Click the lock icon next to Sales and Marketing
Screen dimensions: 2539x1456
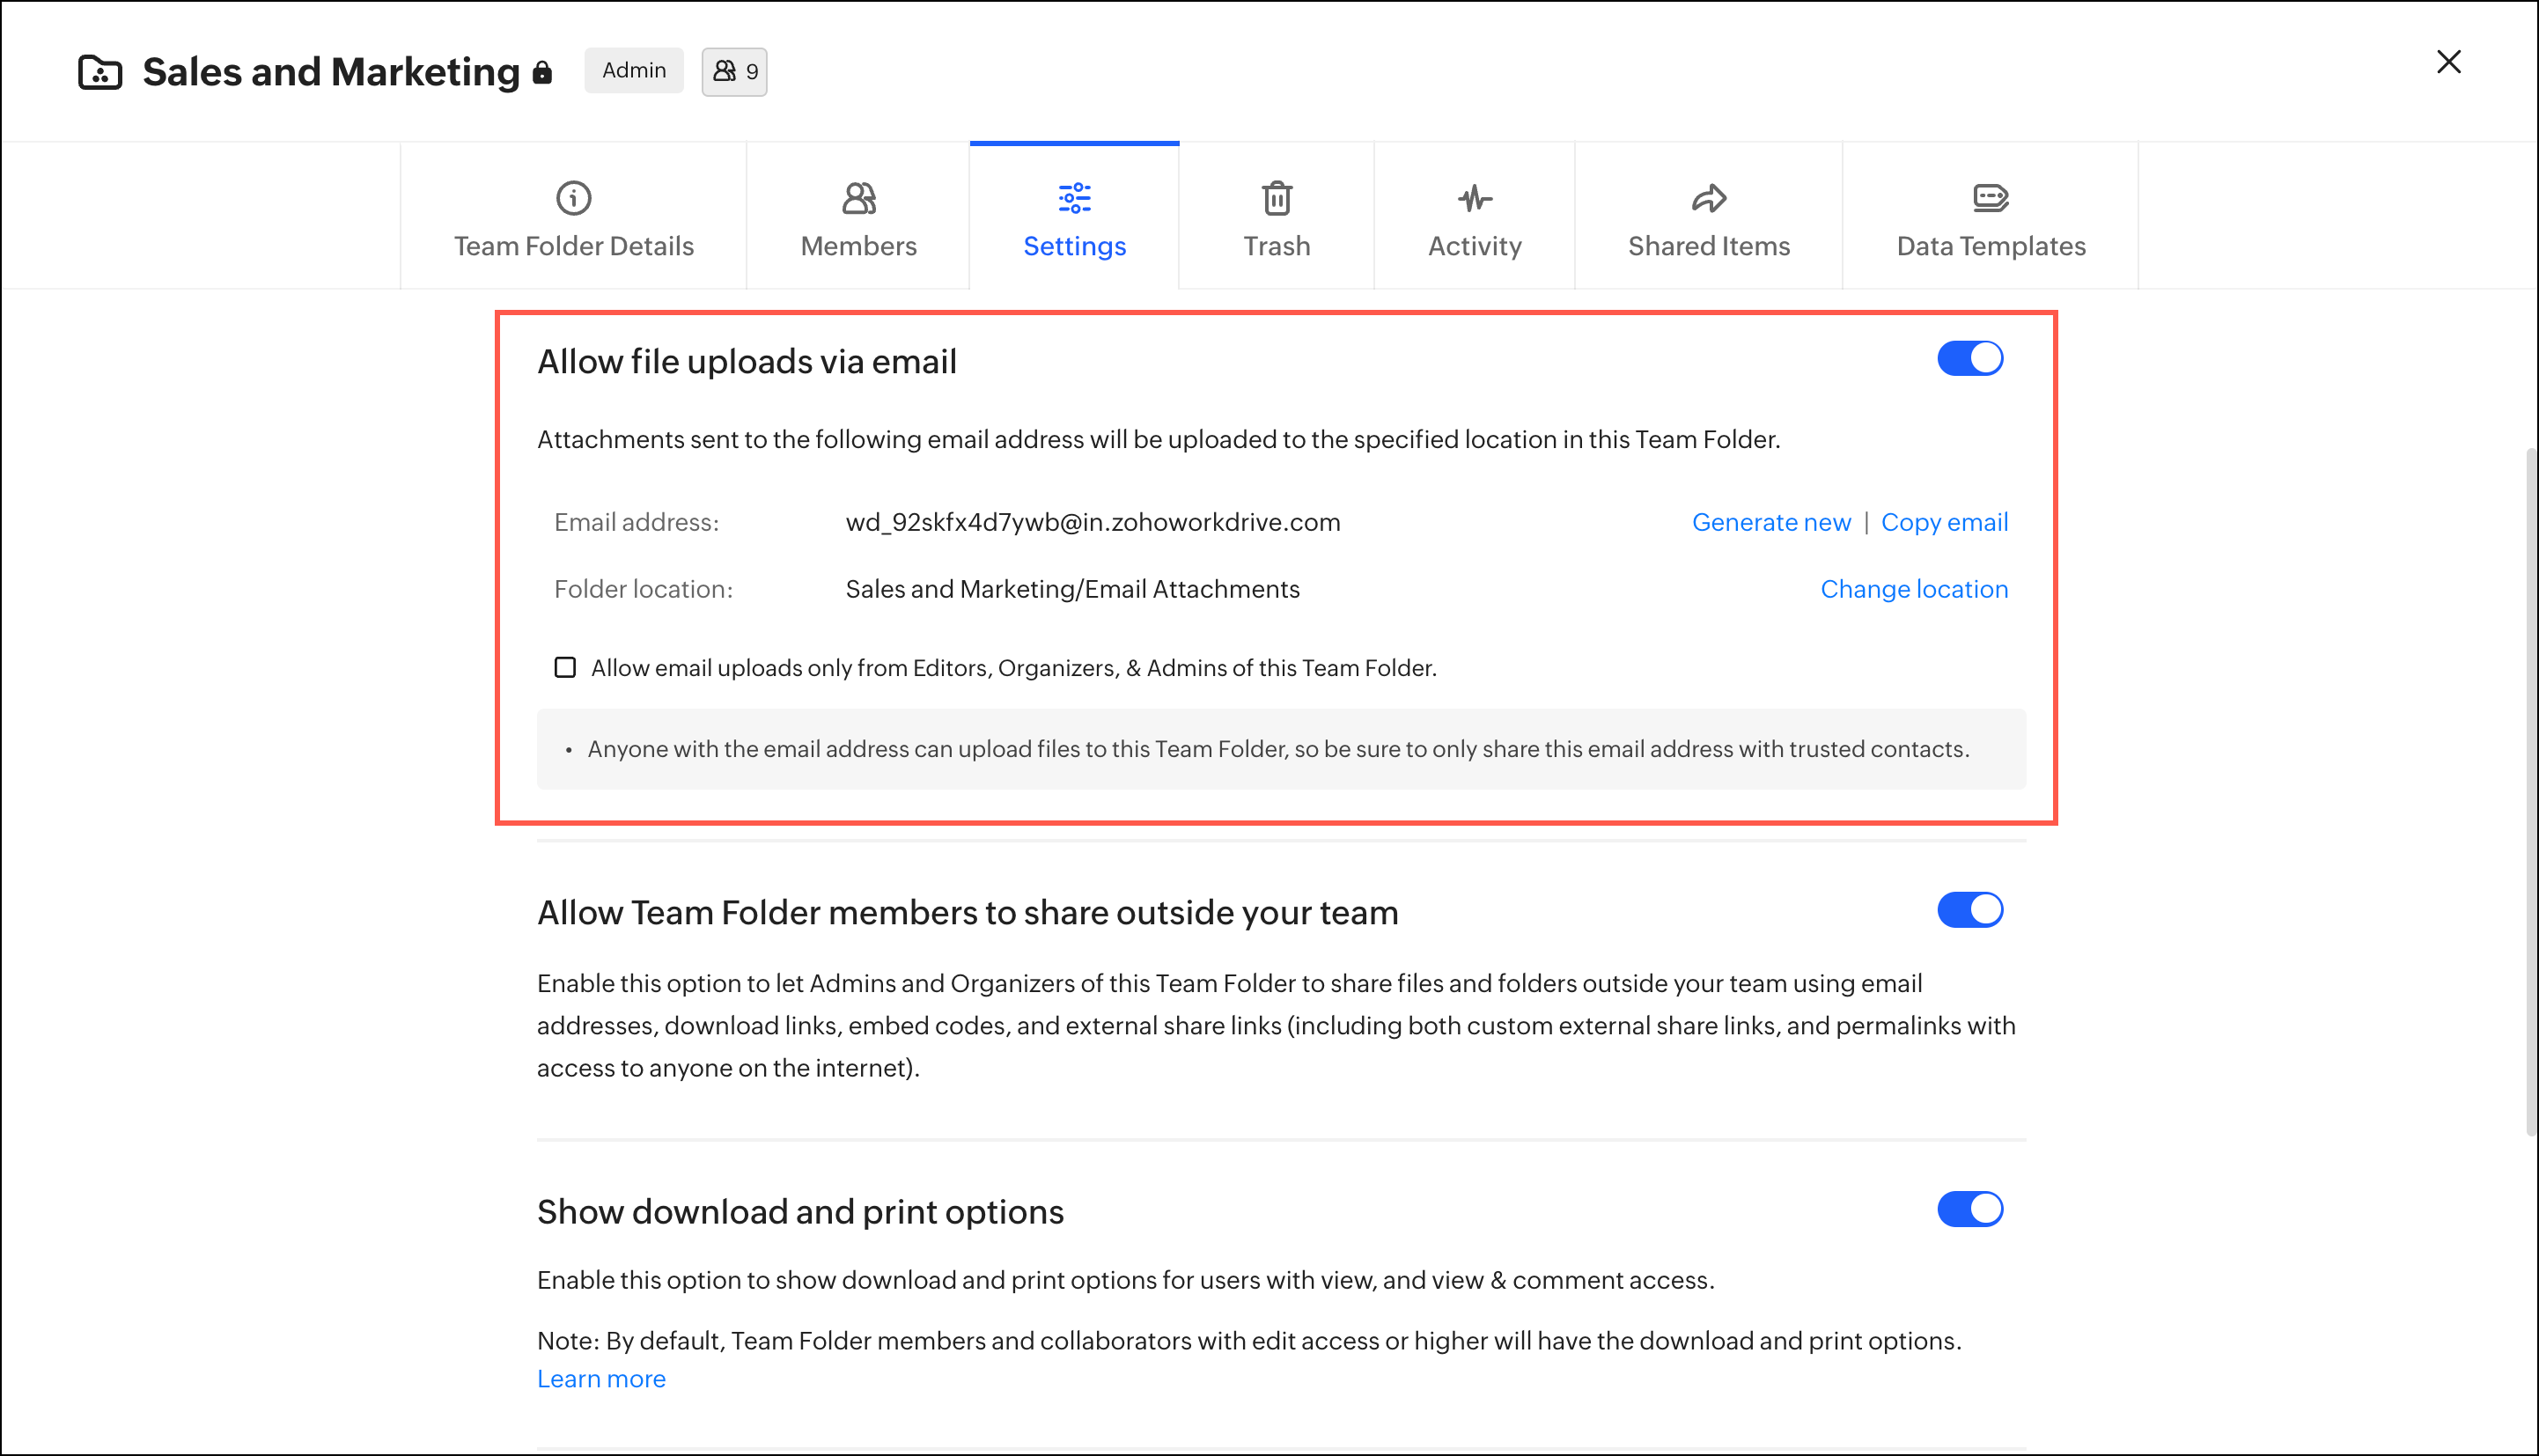(x=542, y=72)
